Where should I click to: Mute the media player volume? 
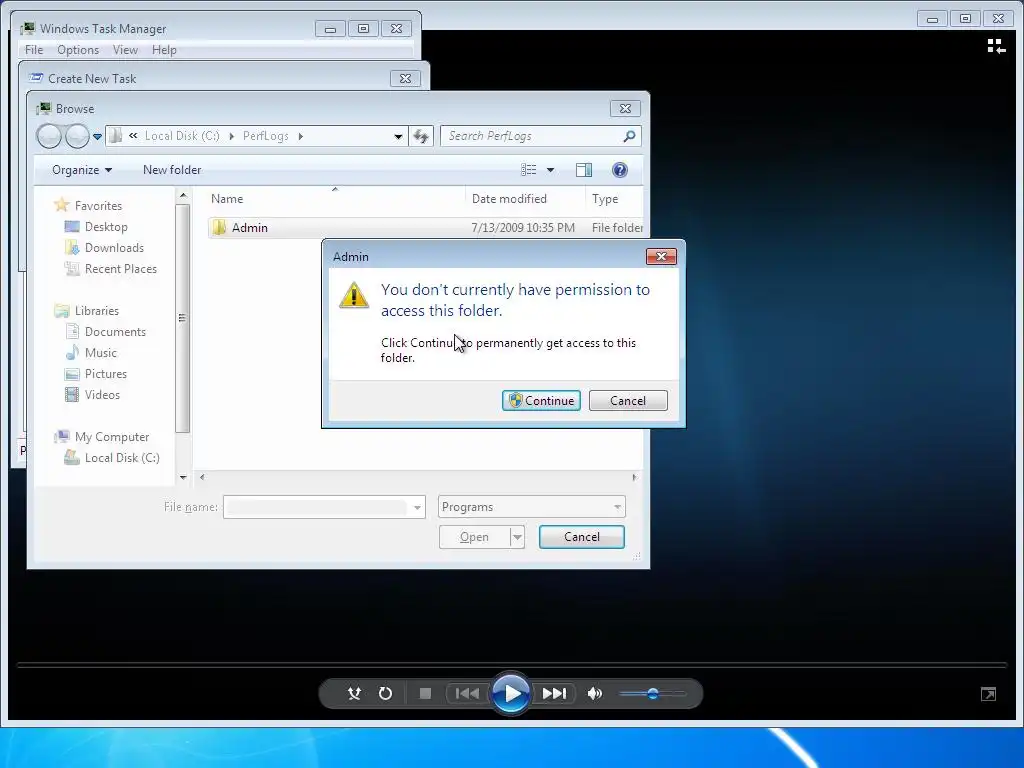point(595,693)
